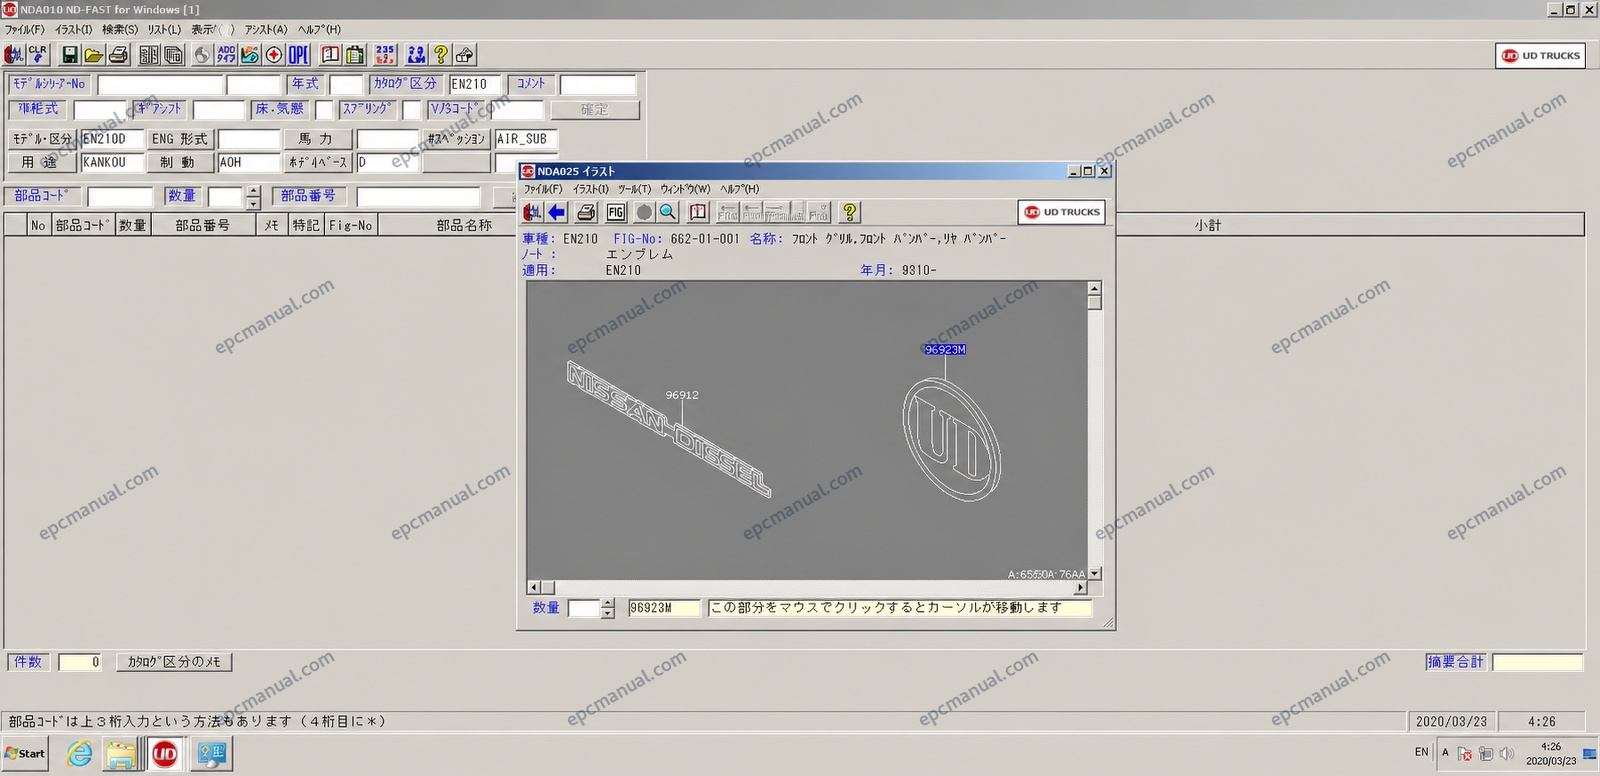1600x776 pixels.
Task: Click the モデルシリーアNo button
Action: [50, 84]
